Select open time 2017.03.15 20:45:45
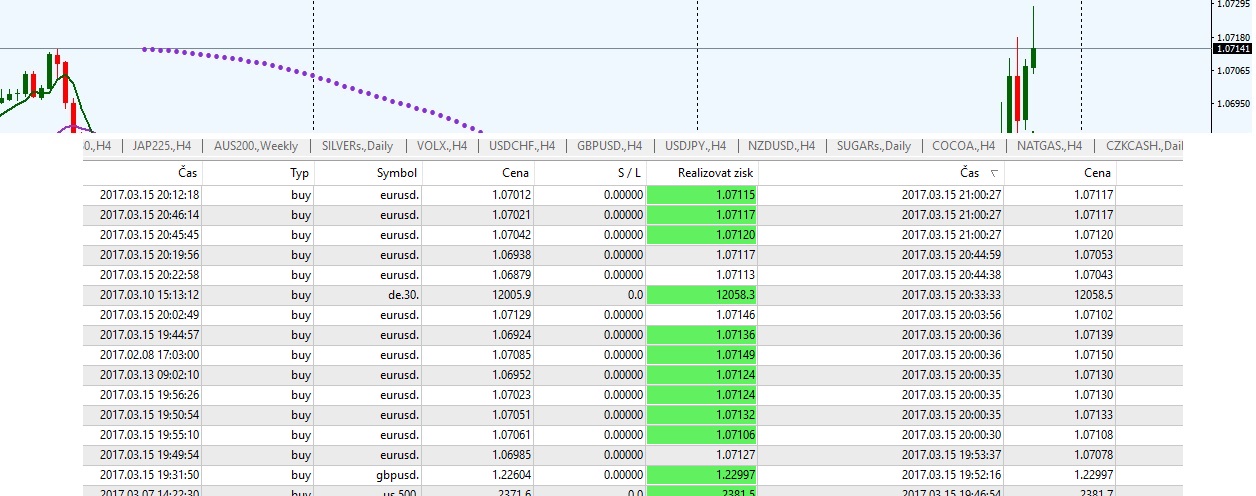1256x496 pixels. coord(150,235)
